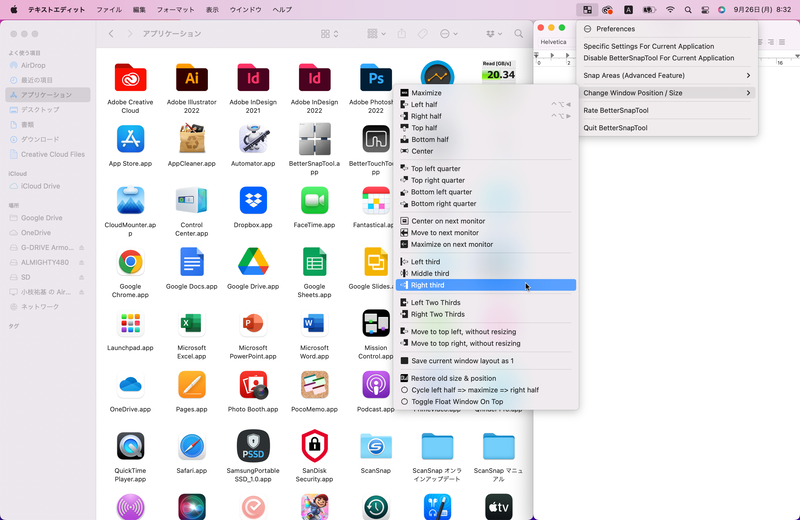The image size is (800, 520).
Task: Open Microsoft Excel.app icon
Action: 192,323
